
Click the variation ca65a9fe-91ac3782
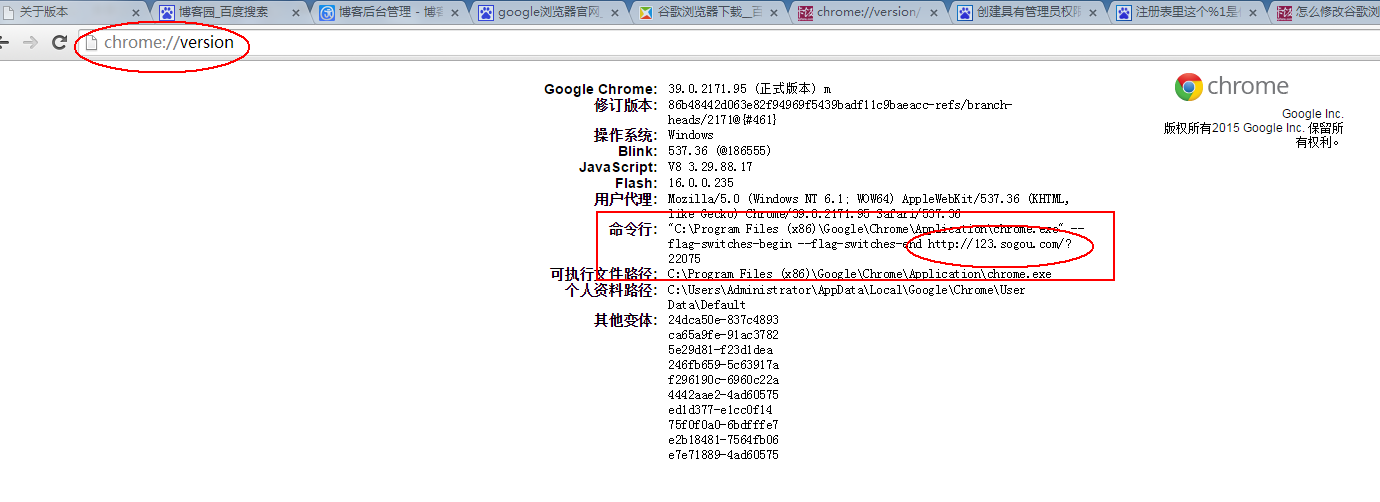(x=723, y=335)
